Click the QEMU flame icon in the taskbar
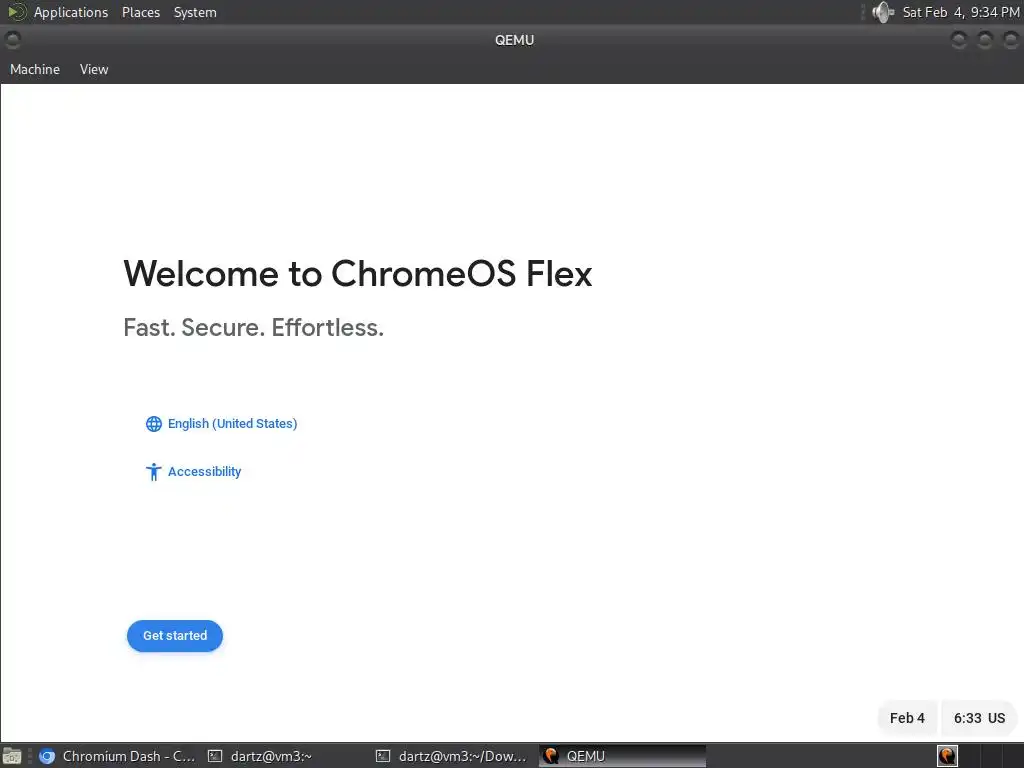1024x768 pixels. (551, 756)
